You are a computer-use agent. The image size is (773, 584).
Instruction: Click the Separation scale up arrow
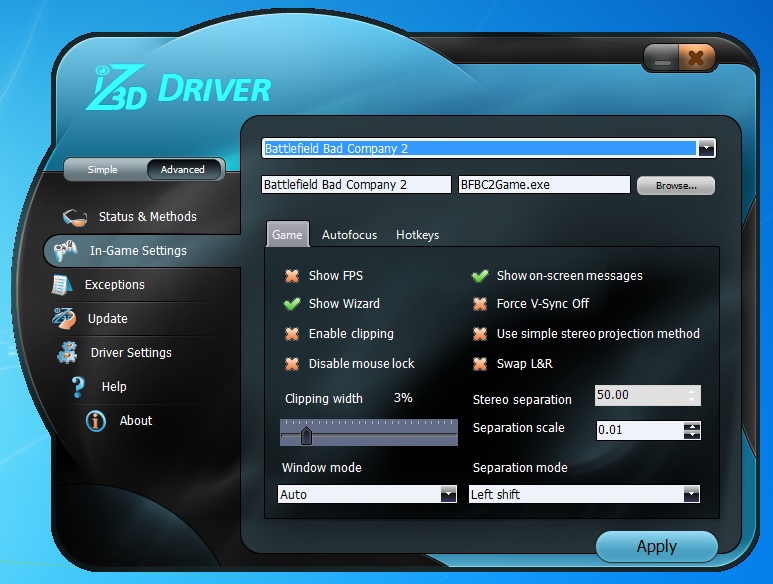692,426
